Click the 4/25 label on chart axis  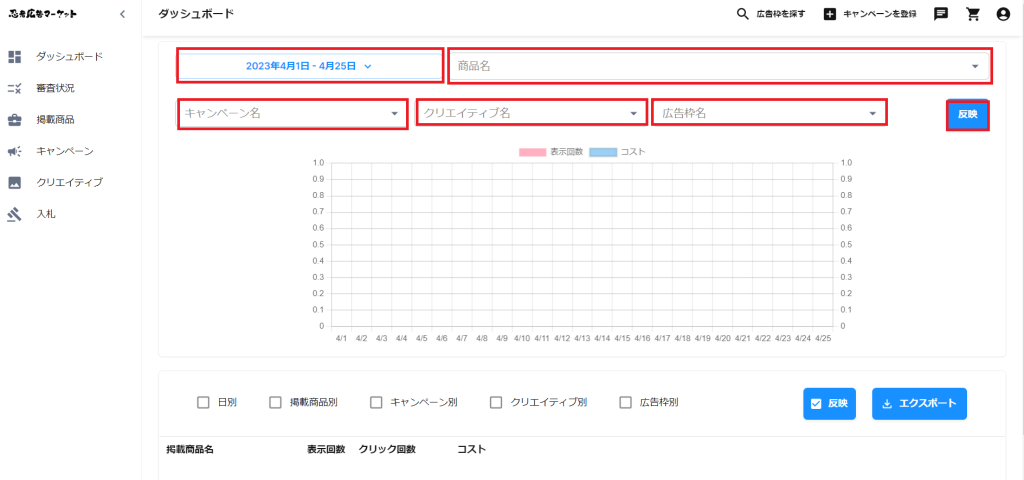pyautogui.click(x=823, y=339)
